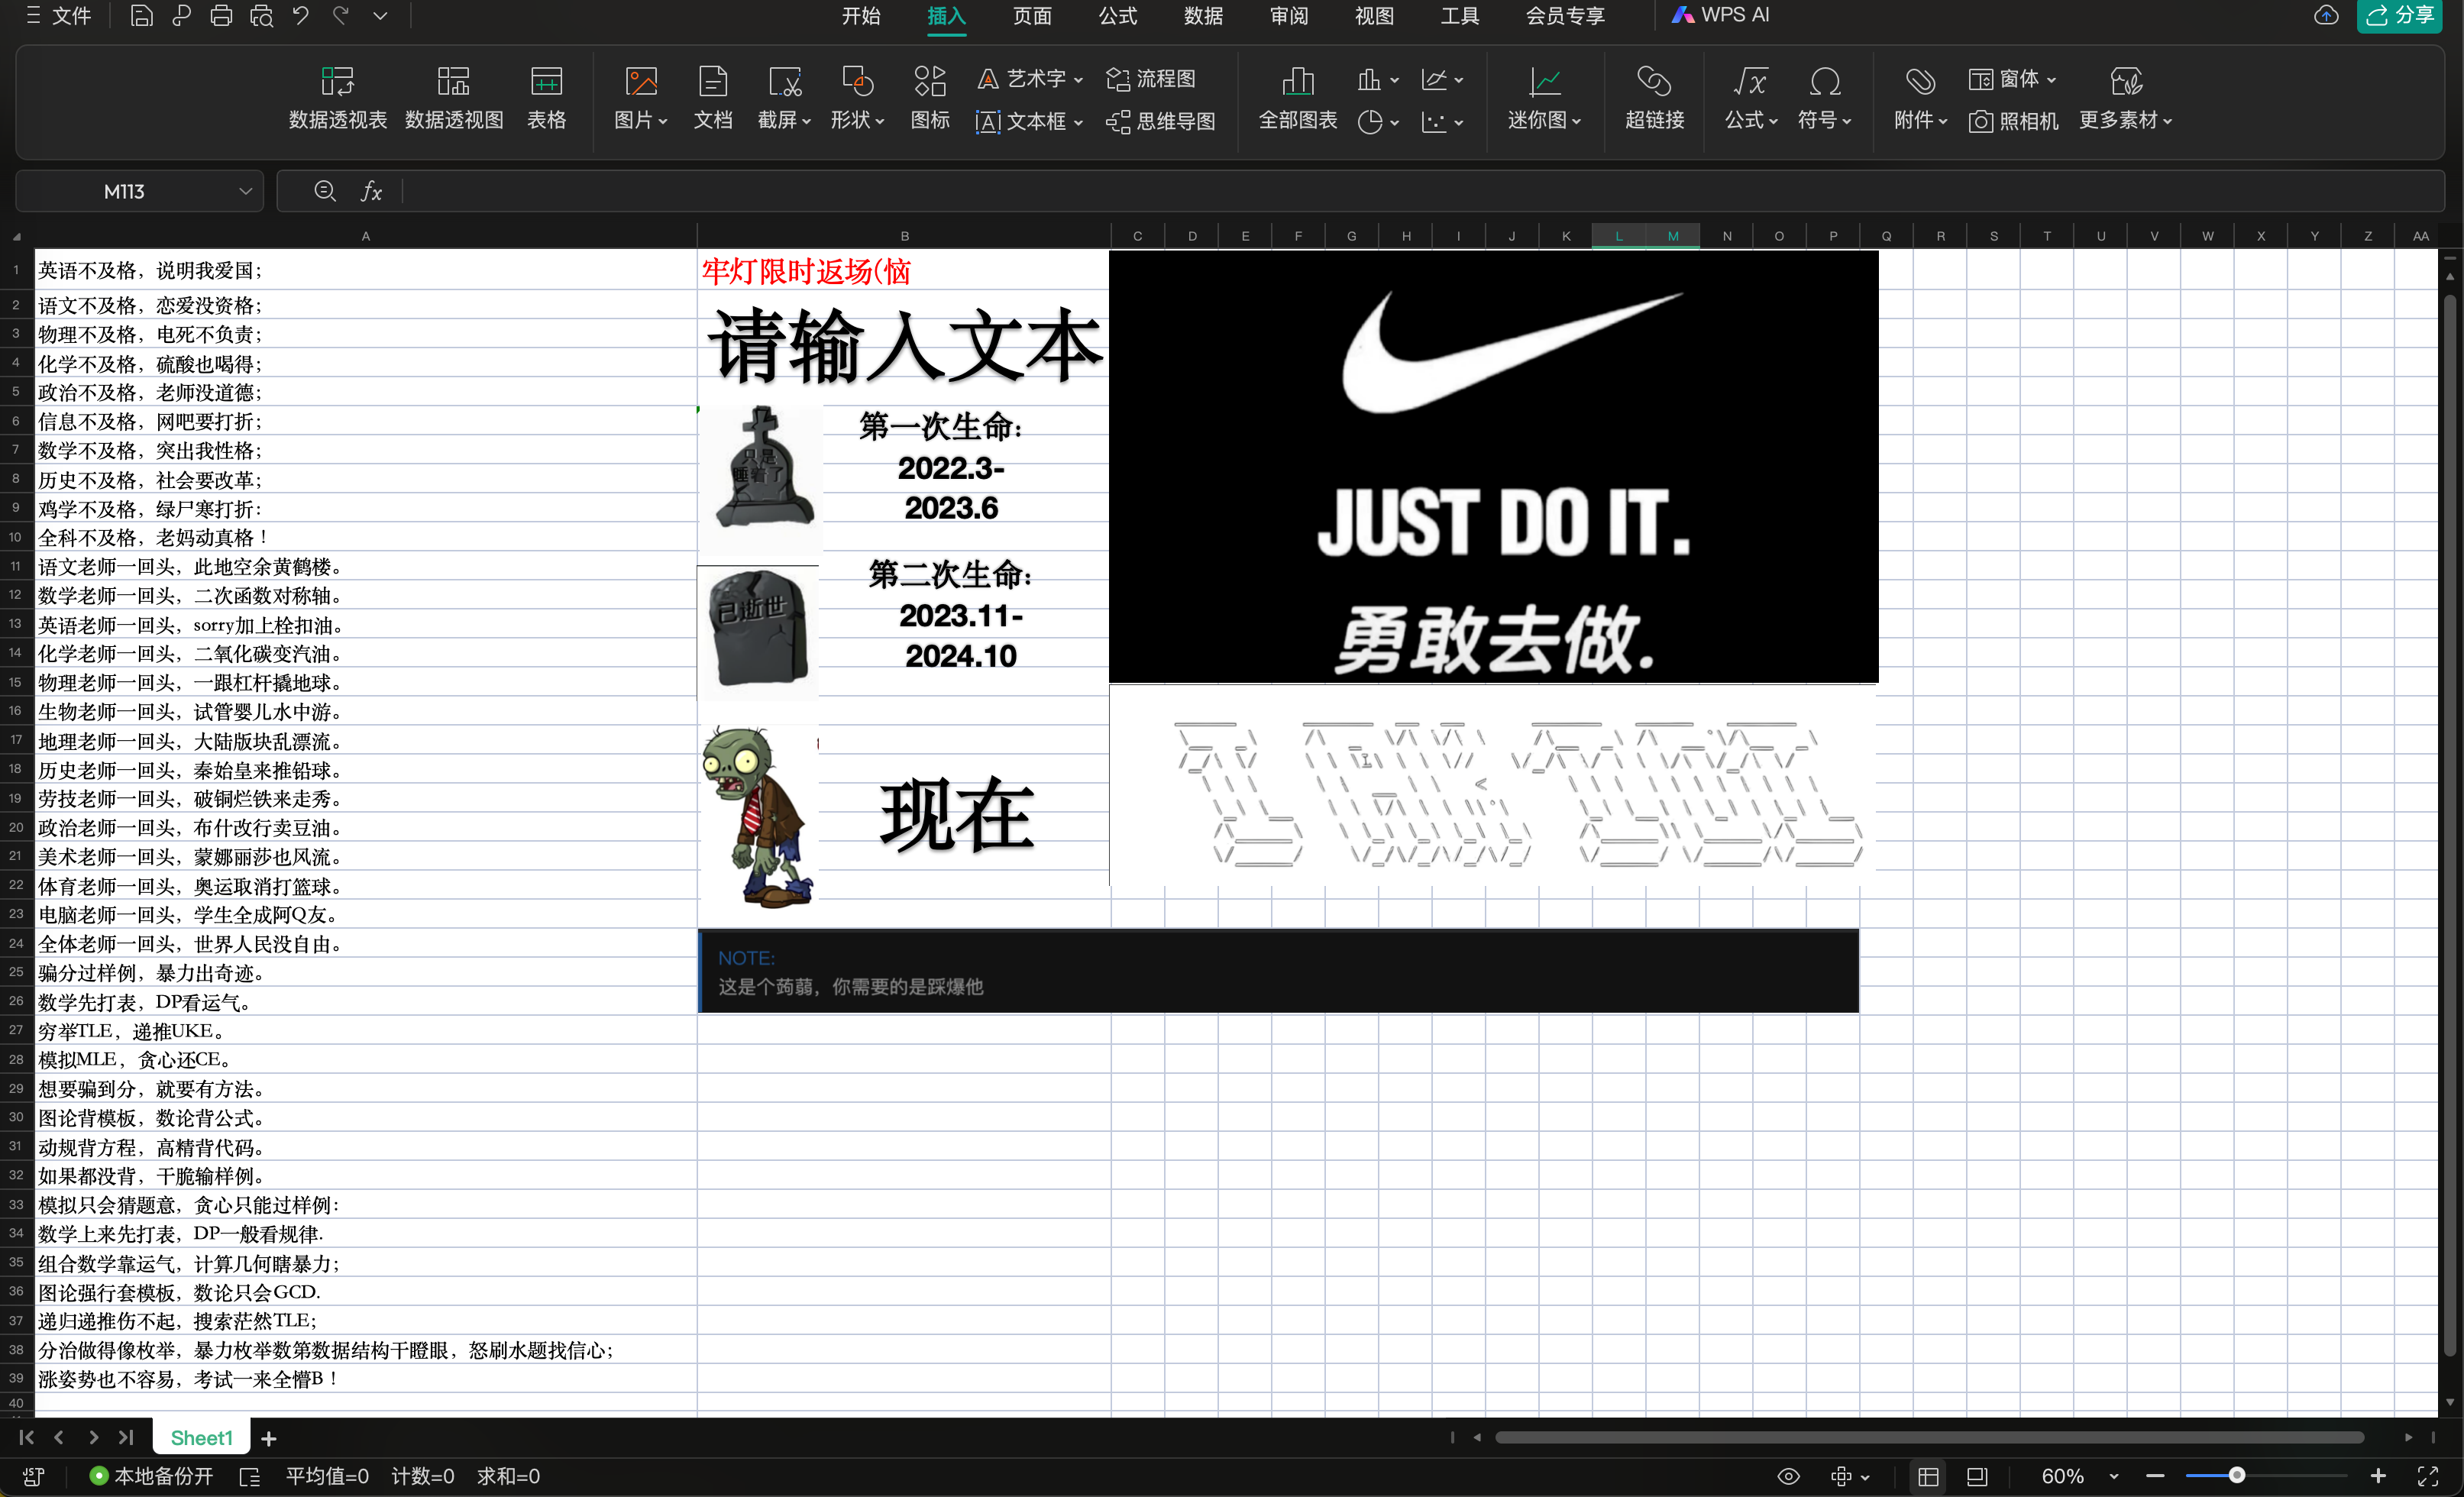Click the Print Preview icon
Screen dimensions: 2464x1497
(x=261, y=16)
